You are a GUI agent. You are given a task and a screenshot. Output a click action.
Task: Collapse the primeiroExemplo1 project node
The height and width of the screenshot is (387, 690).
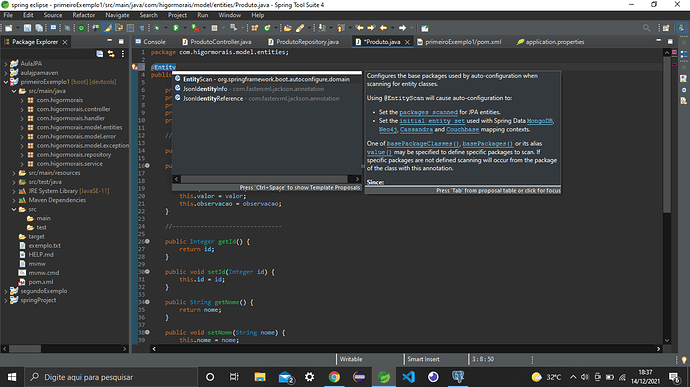[x=6, y=82]
